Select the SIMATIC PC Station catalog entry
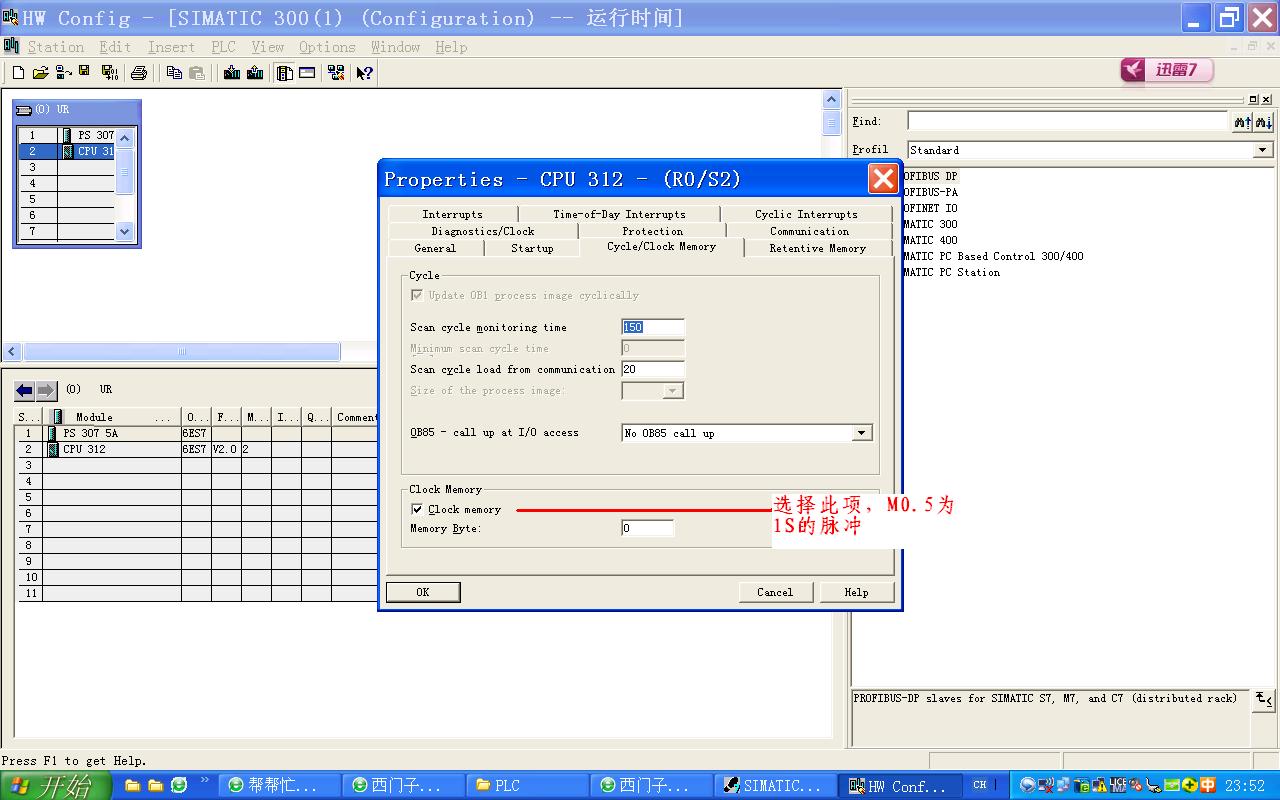The image size is (1280, 800). pos(951,272)
